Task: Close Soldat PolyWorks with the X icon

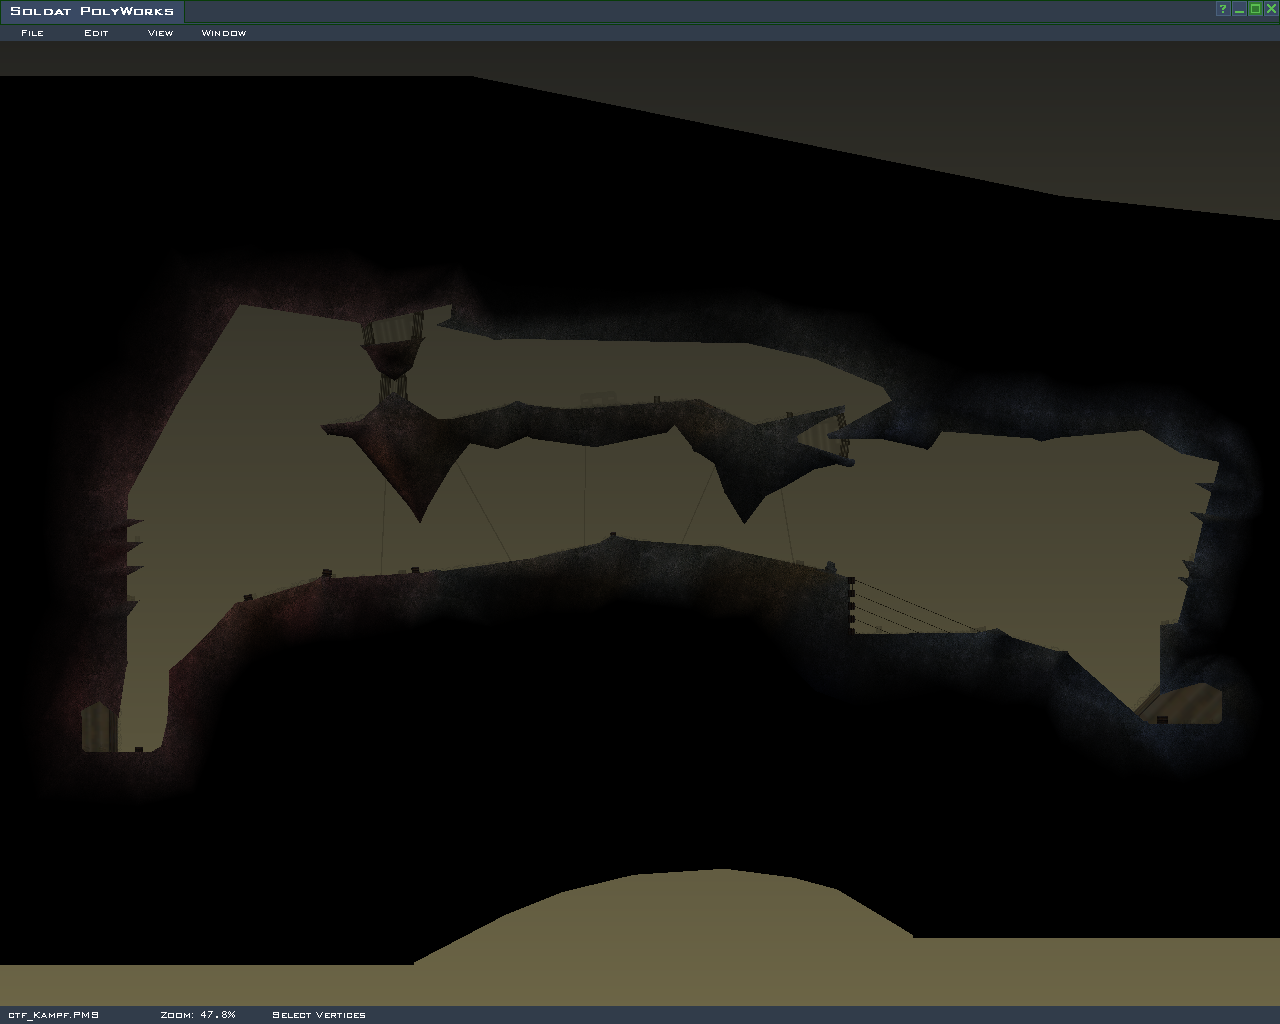Action: coord(1271,9)
